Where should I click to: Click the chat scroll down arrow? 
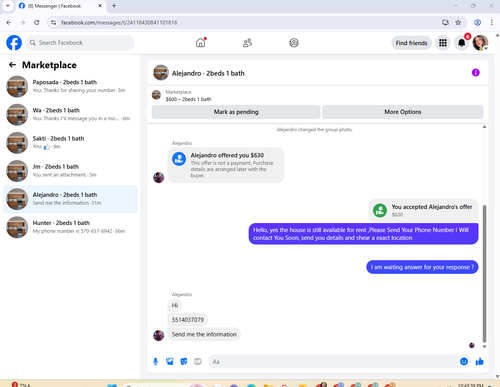484,347
